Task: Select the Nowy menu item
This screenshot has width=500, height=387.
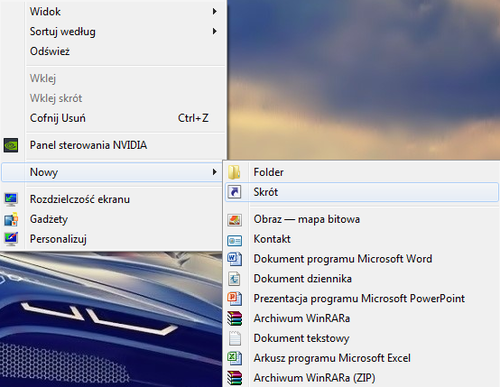Action: point(112,172)
